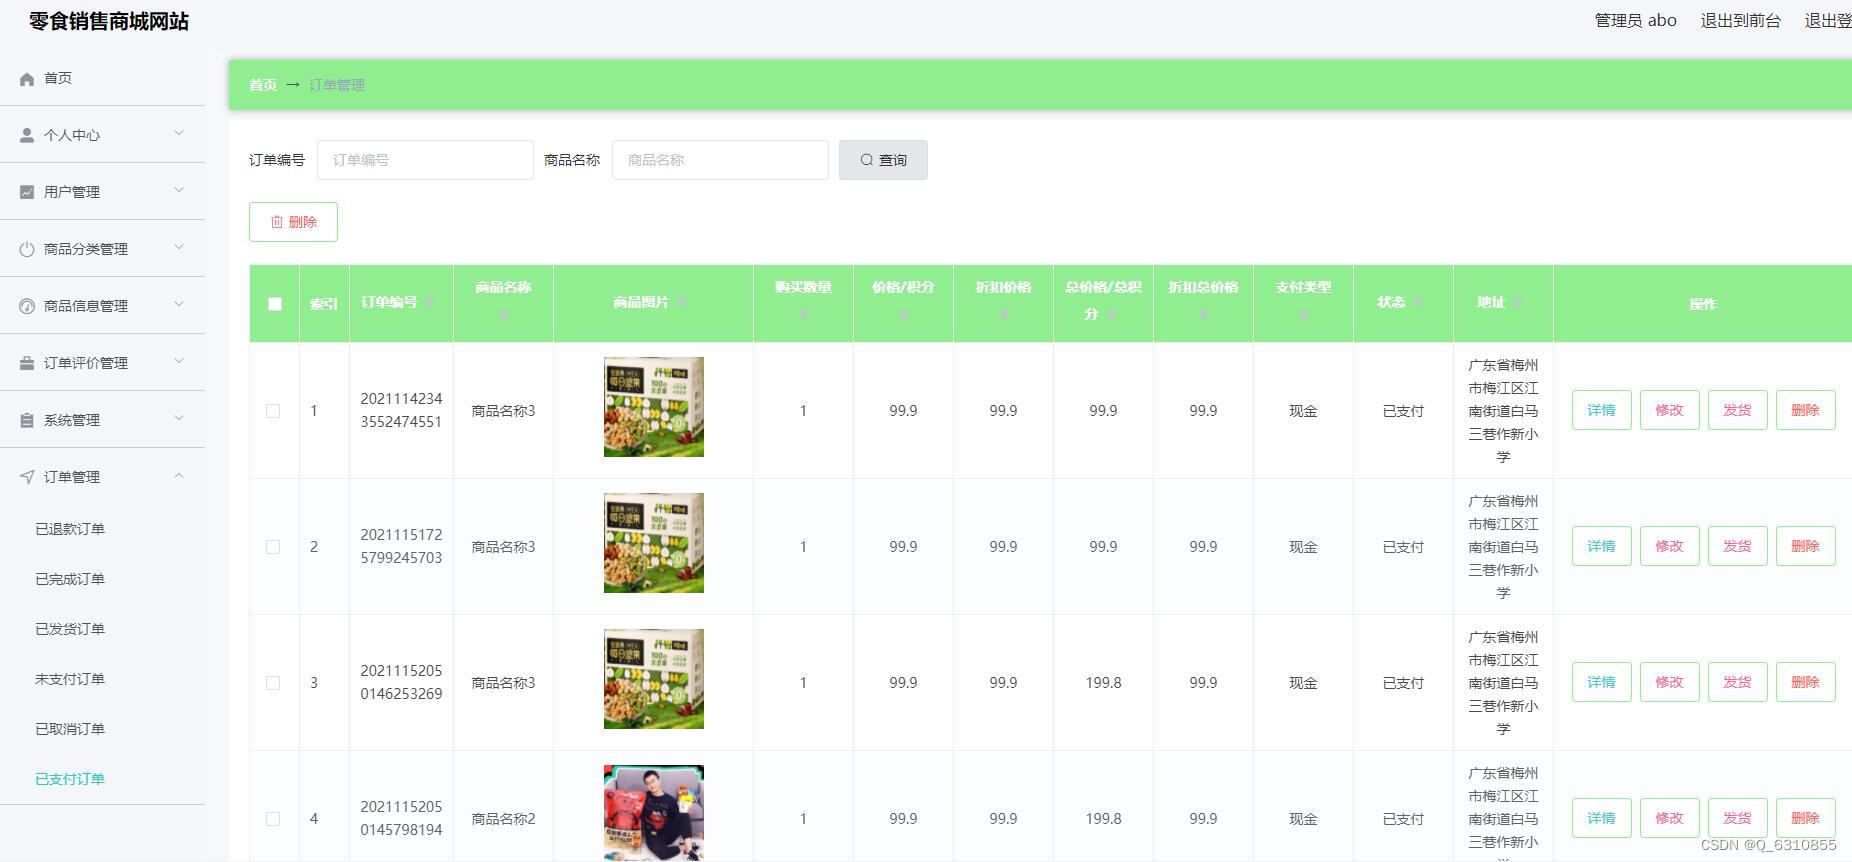Viewport: 1852px width, 862px height.
Task: Toggle the select-all checkbox in table header
Action: pos(275,304)
